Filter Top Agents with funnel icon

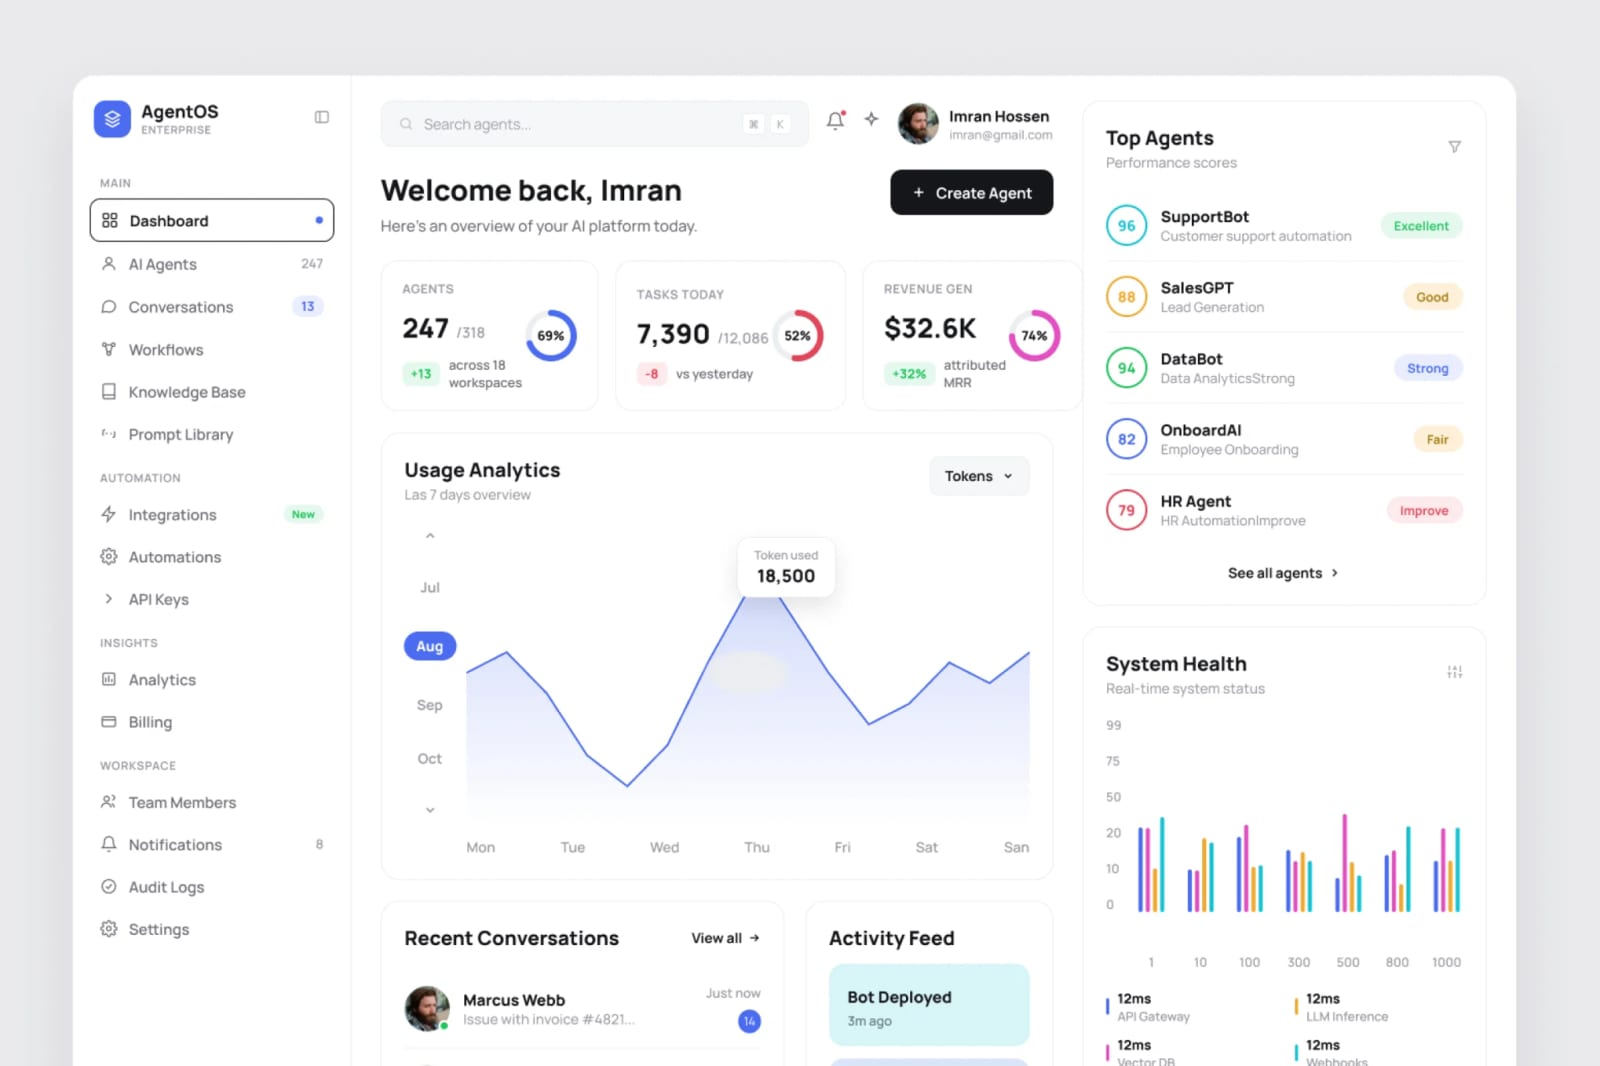[1455, 147]
